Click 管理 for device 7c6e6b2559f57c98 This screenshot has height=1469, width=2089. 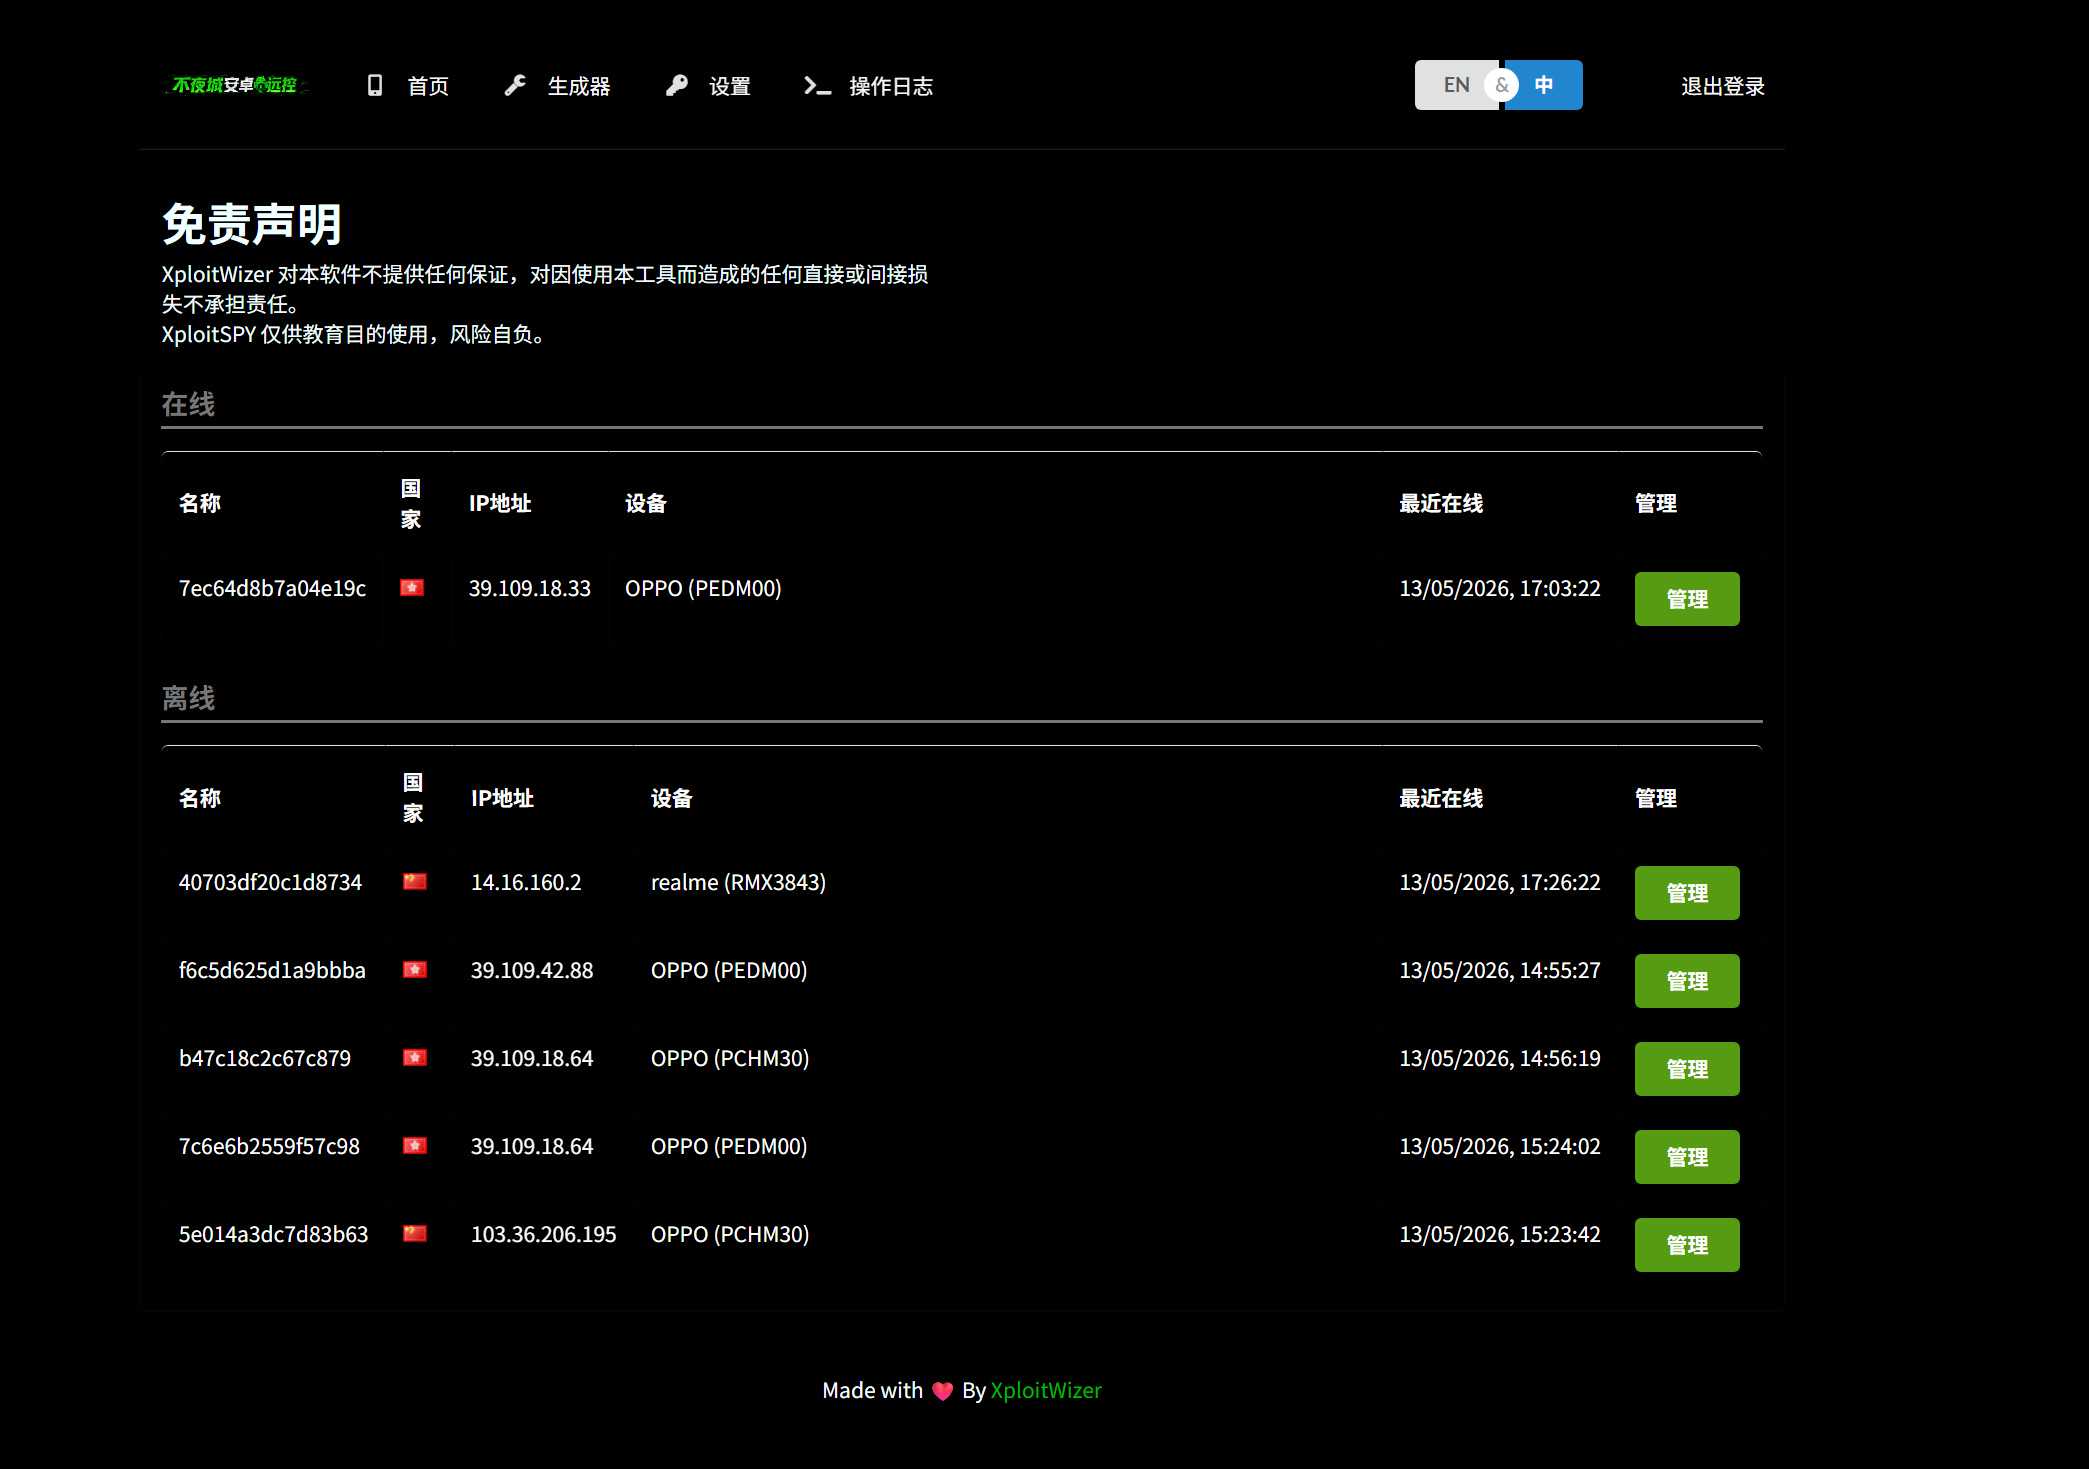tap(1687, 1157)
